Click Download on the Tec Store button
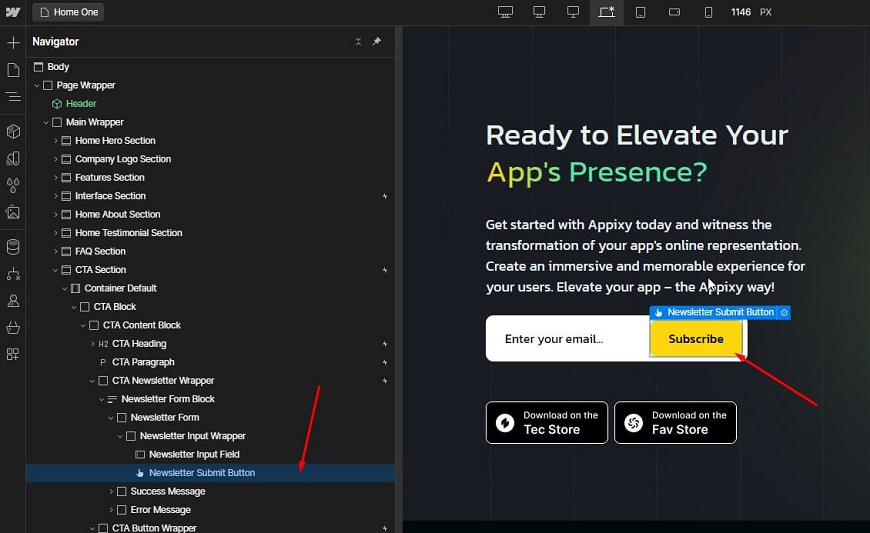Image resolution: width=870 pixels, height=533 pixels. click(x=547, y=423)
